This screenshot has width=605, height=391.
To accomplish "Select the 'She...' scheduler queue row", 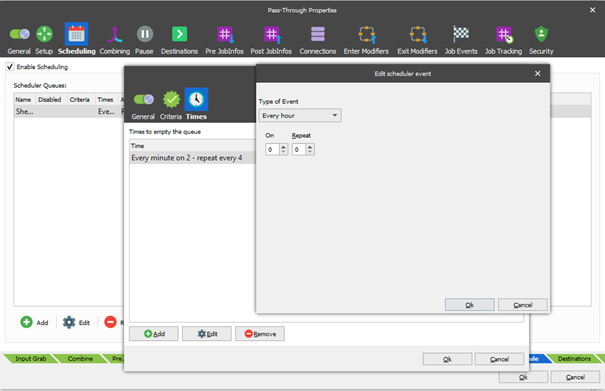I will click(69, 112).
